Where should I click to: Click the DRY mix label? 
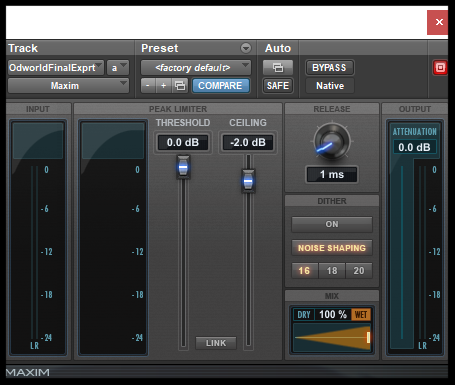[304, 315]
